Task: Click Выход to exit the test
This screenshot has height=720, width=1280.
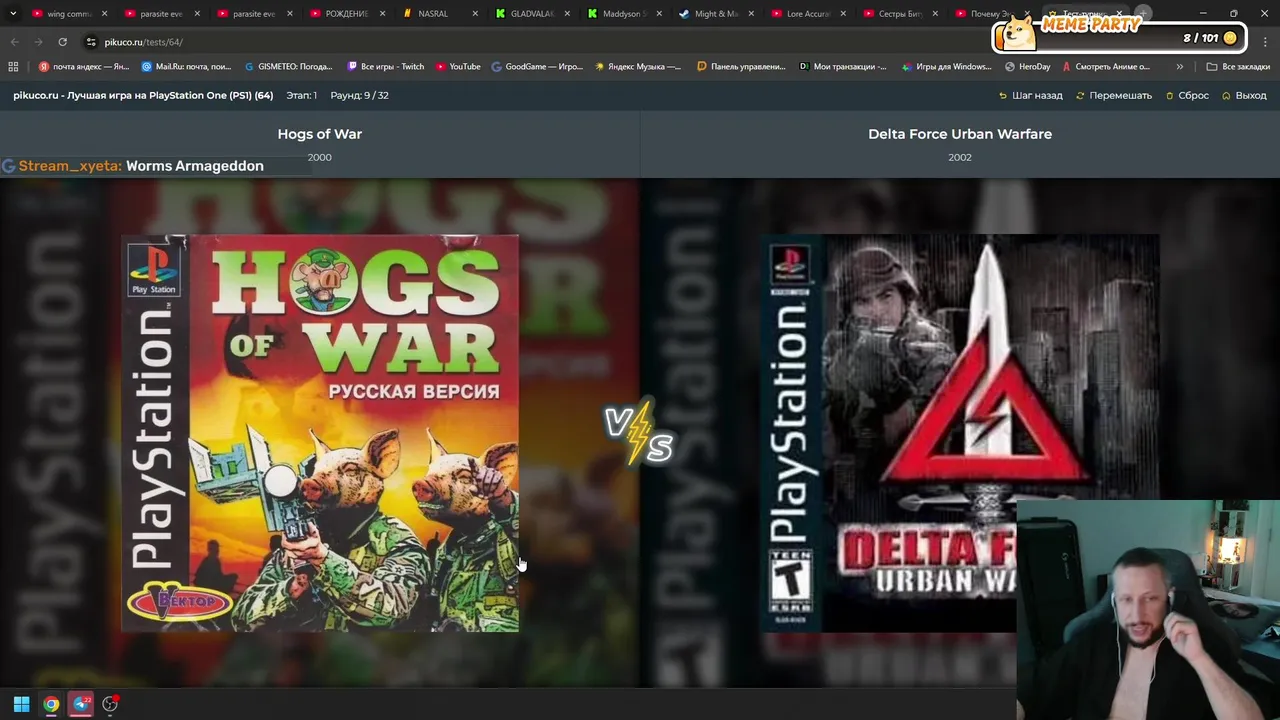Action: (x=1244, y=95)
